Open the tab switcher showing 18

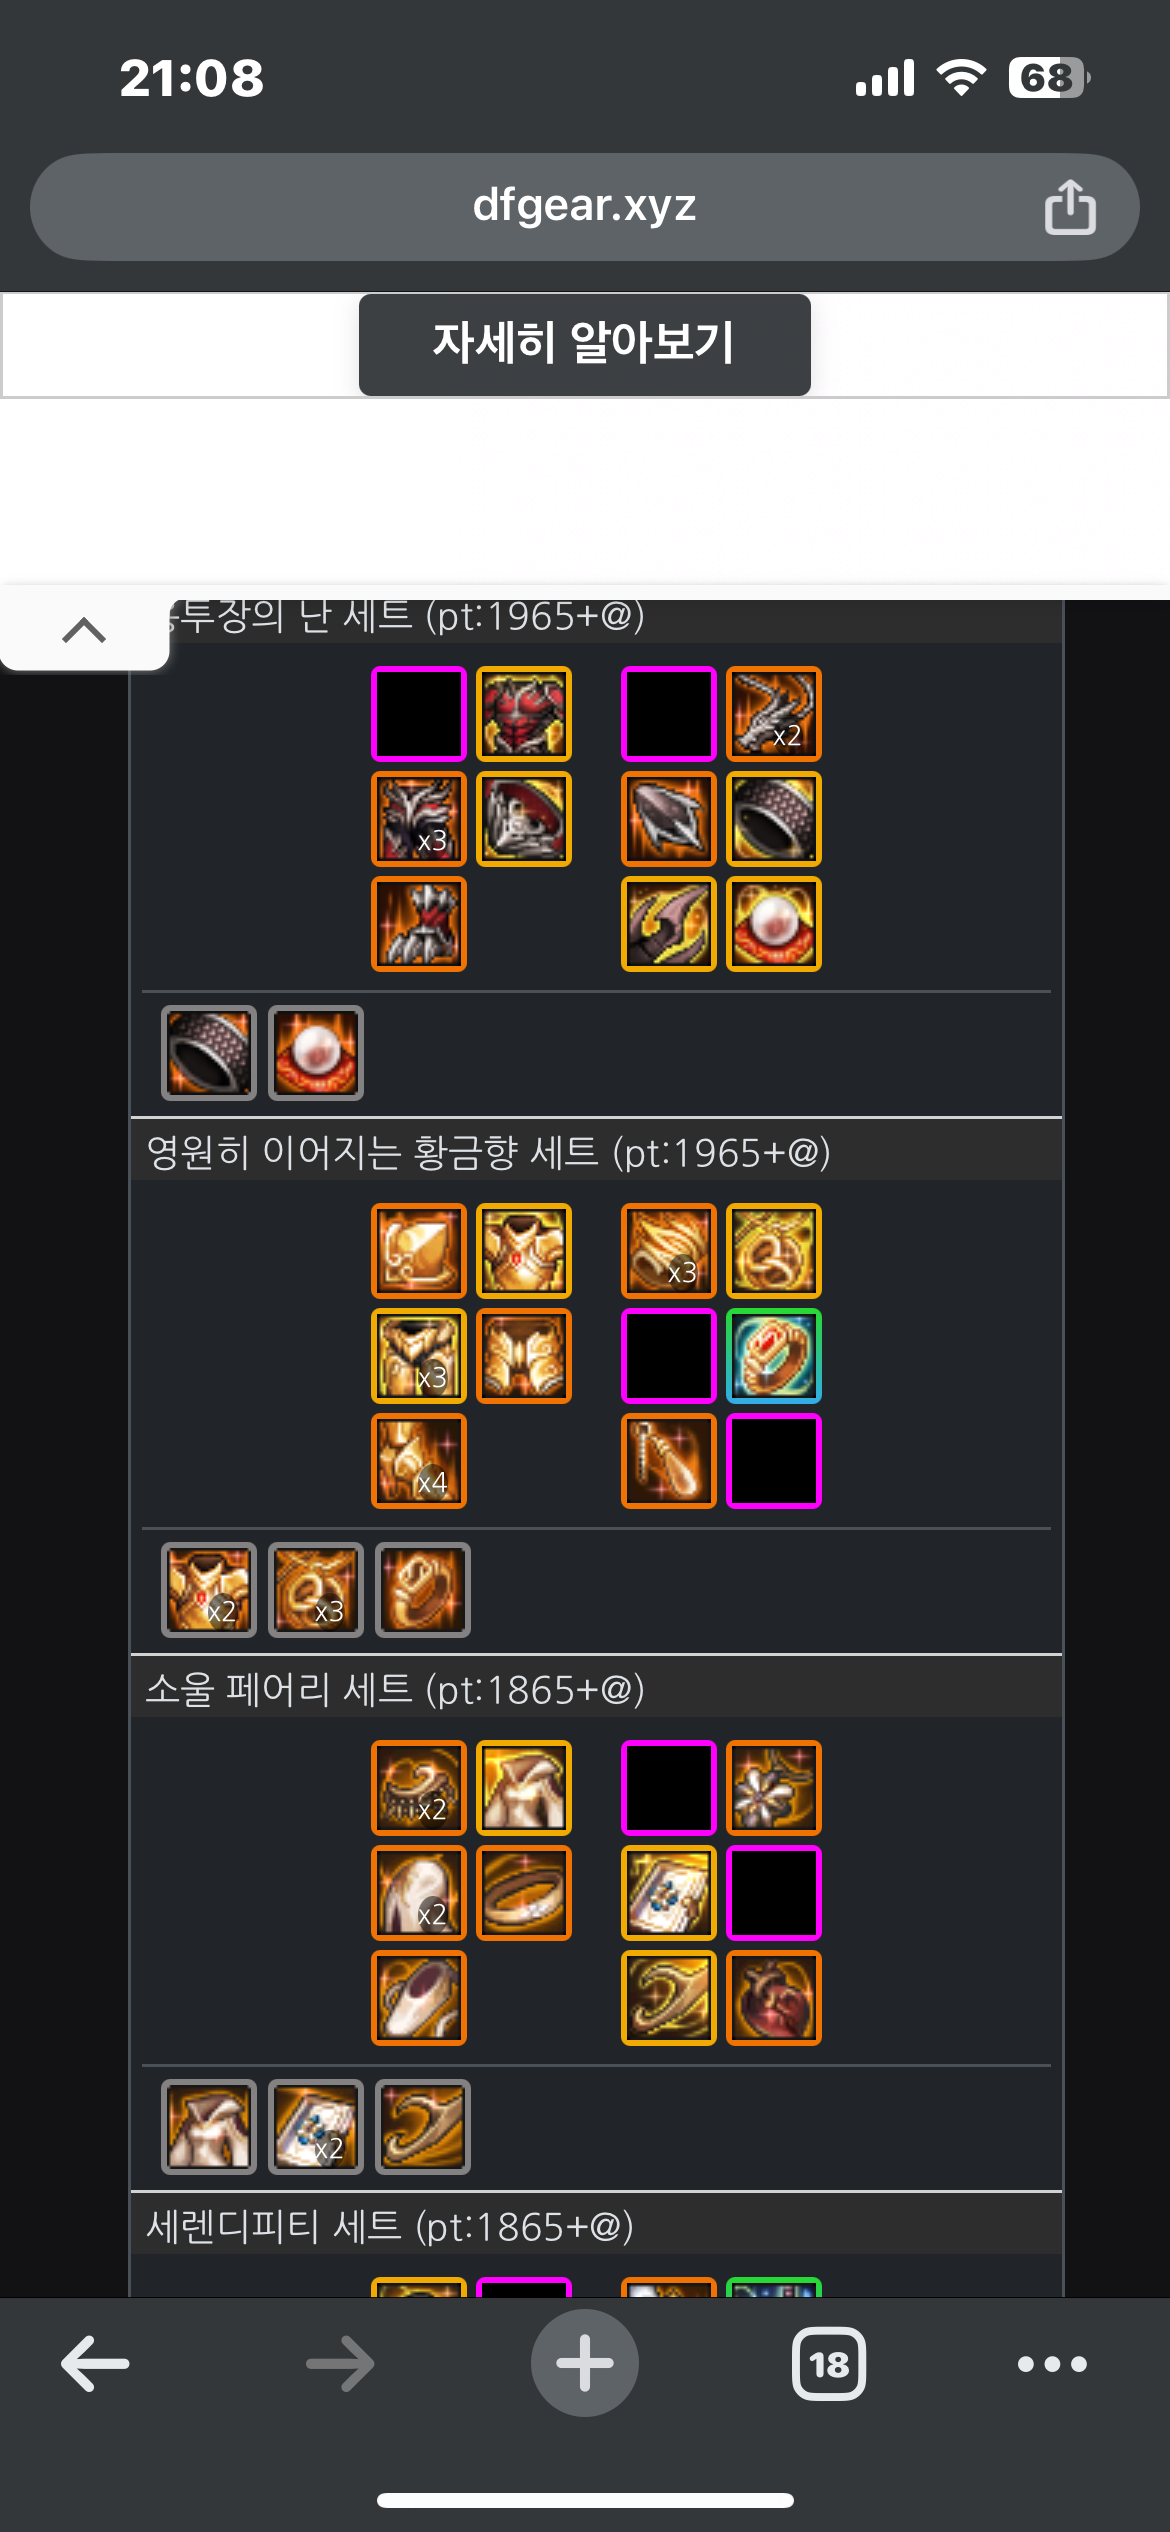click(x=829, y=2364)
